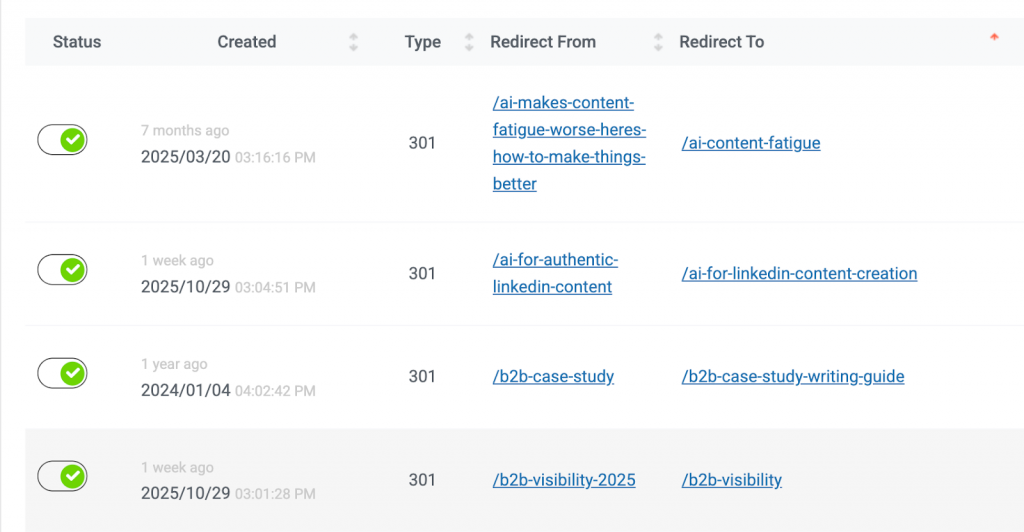Sort table by Status column header

click(x=77, y=42)
